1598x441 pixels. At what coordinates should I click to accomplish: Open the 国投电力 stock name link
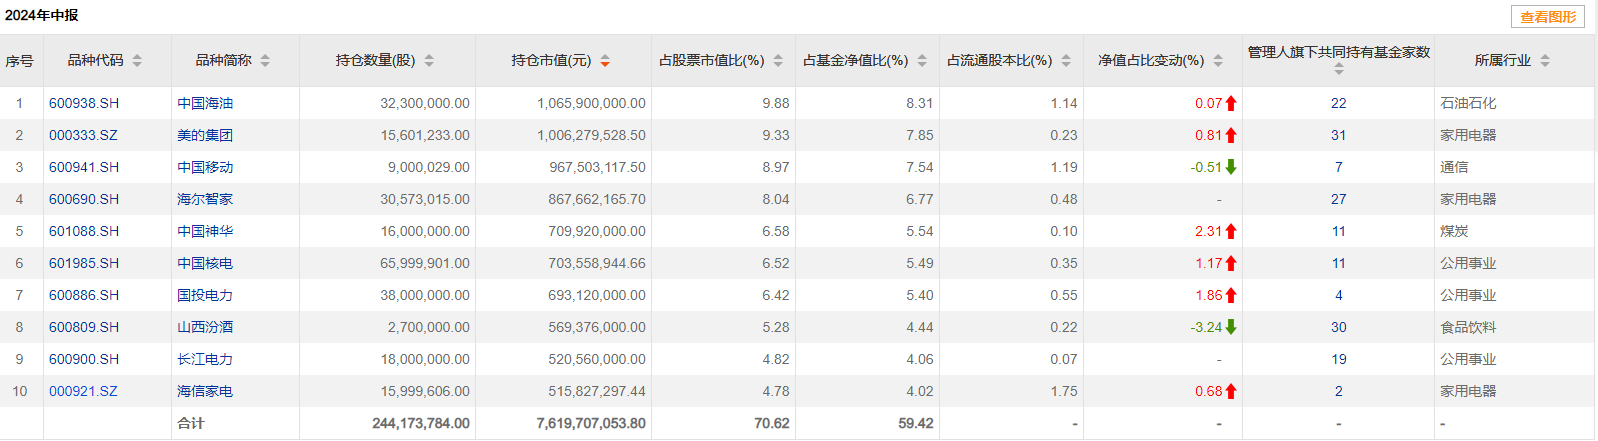205,295
